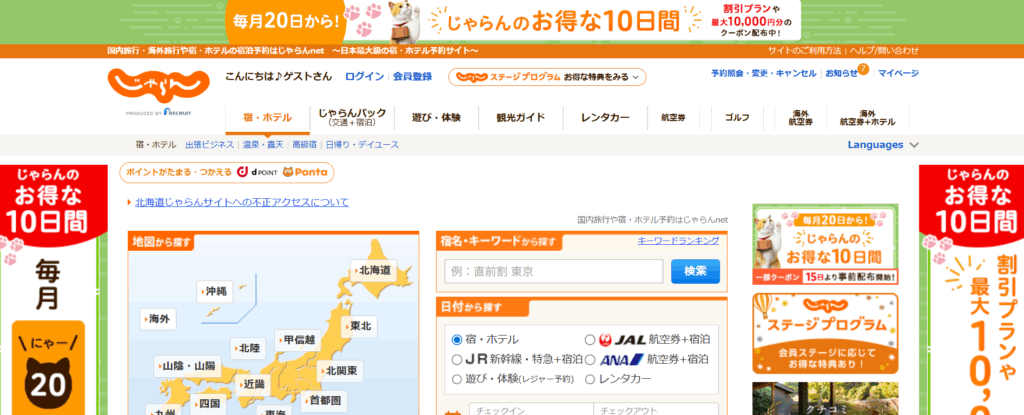Open 北海道じゃらんサイトへの不正アクセスについて notice
Viewport: 1024px width, 415px height.
(242, 203)
